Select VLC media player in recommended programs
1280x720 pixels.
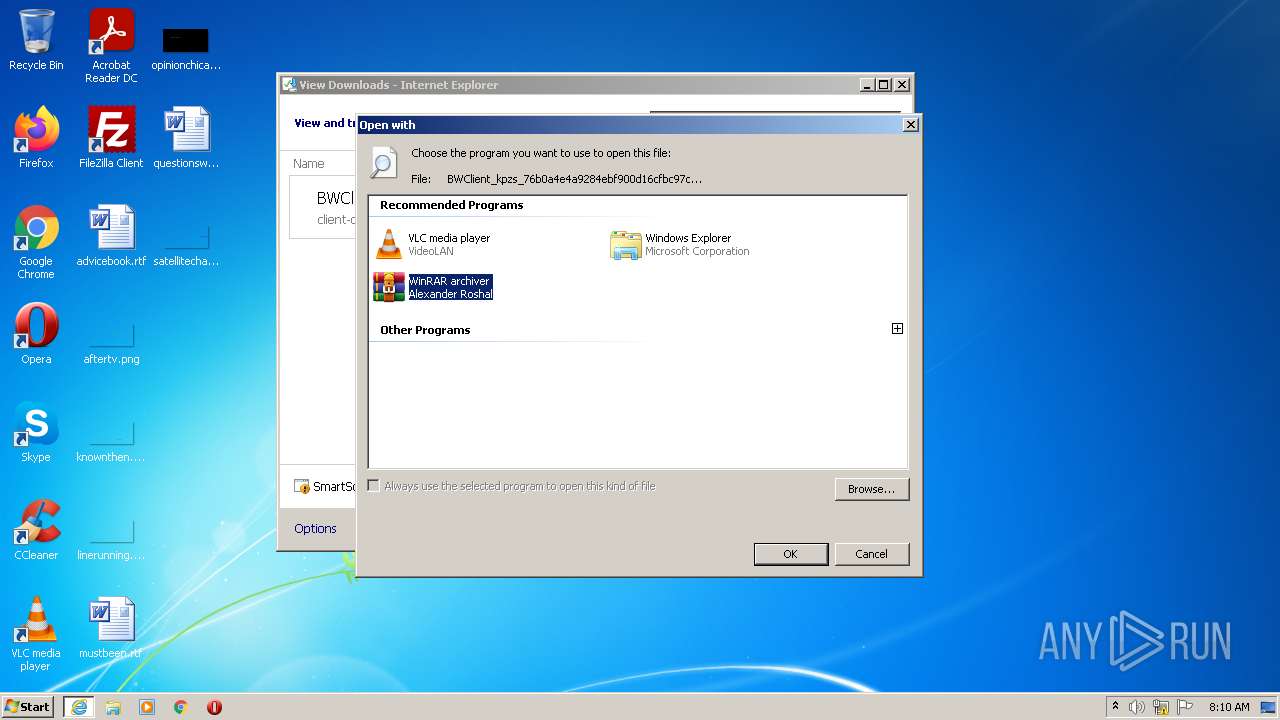coord(433,245)
